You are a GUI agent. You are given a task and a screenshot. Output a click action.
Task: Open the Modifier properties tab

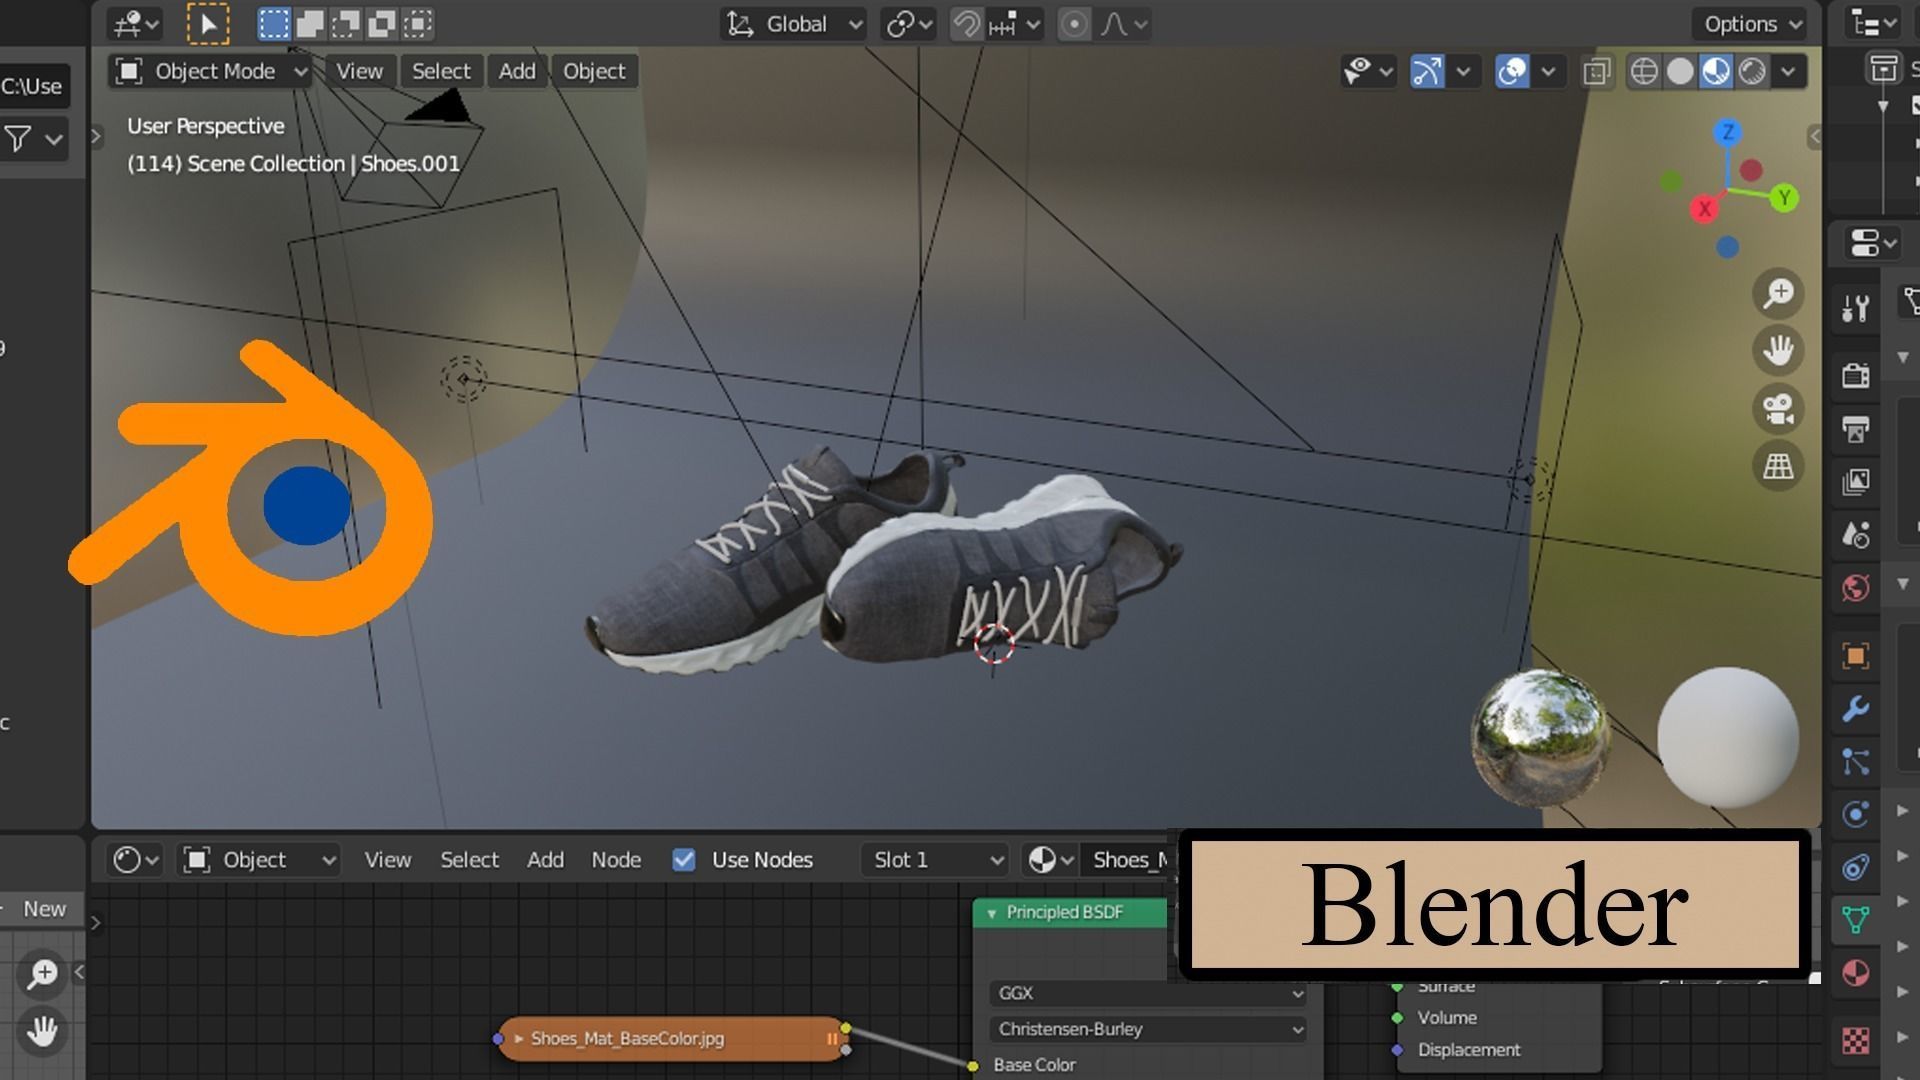coord(1856,709)
